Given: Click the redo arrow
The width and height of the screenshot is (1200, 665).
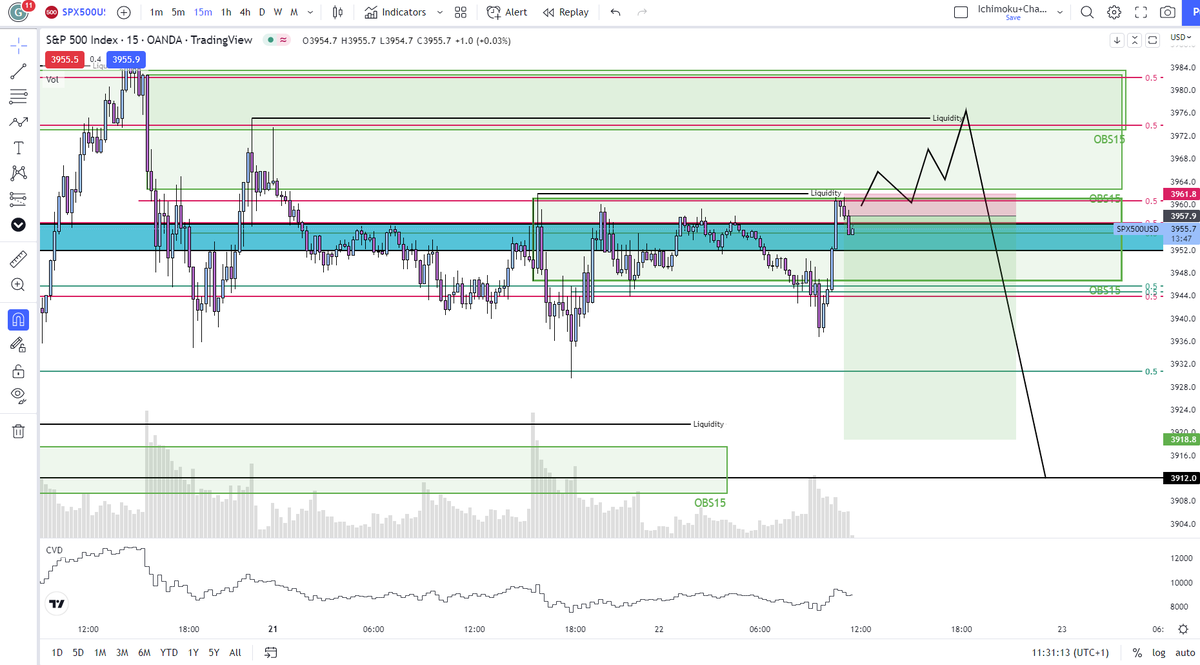Looking at the screenshot, I should coord(642,13).
